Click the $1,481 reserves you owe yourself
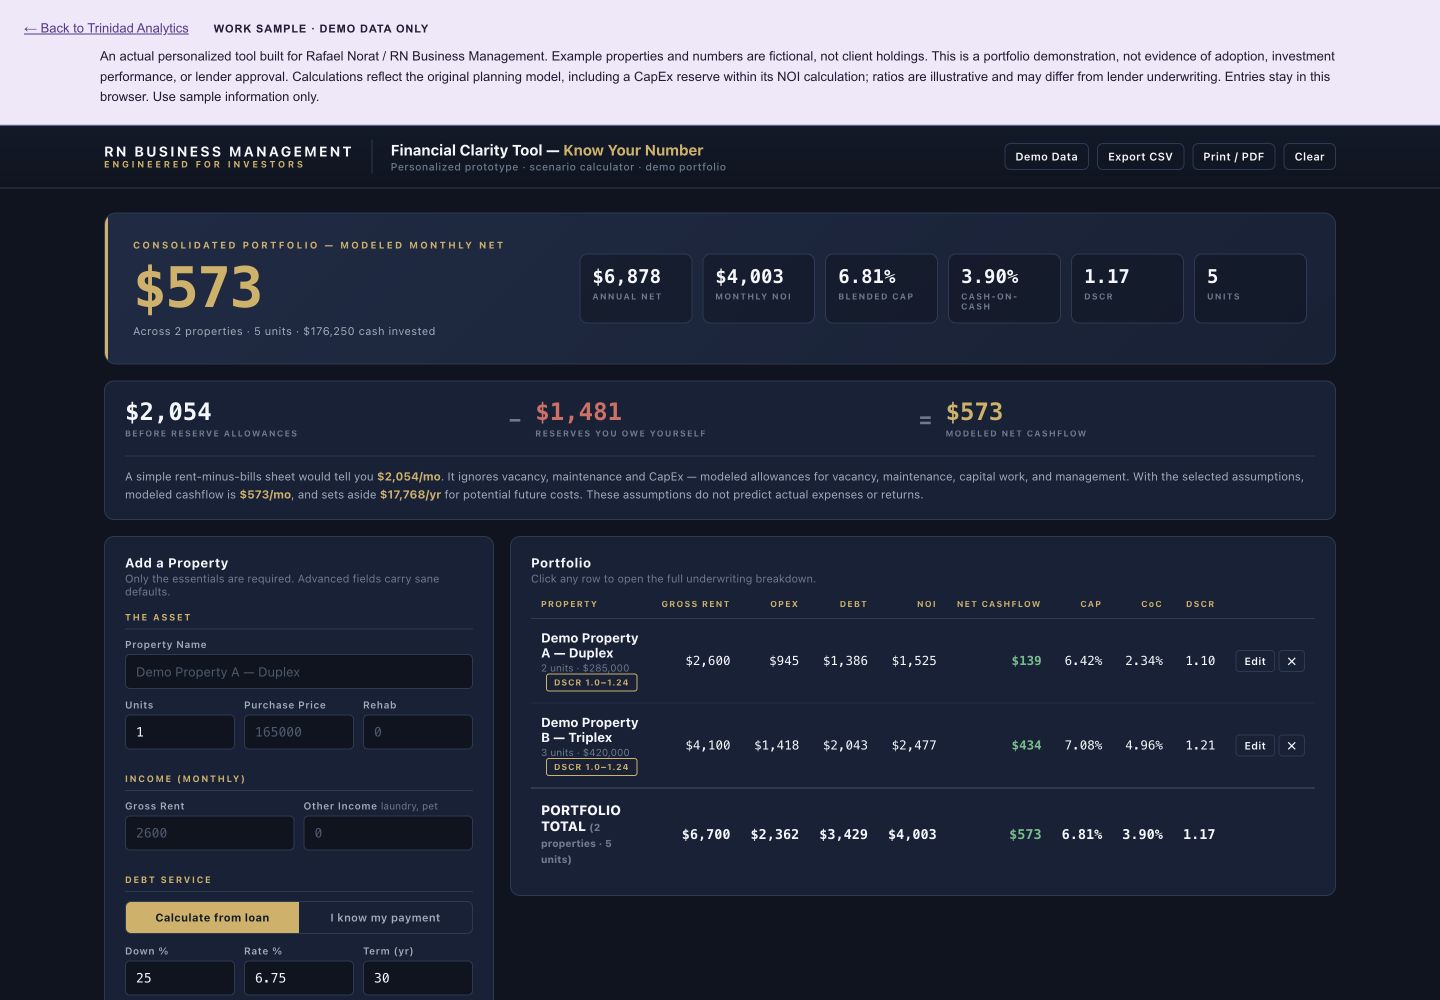1440x1000 pixels. click(578, 412)
